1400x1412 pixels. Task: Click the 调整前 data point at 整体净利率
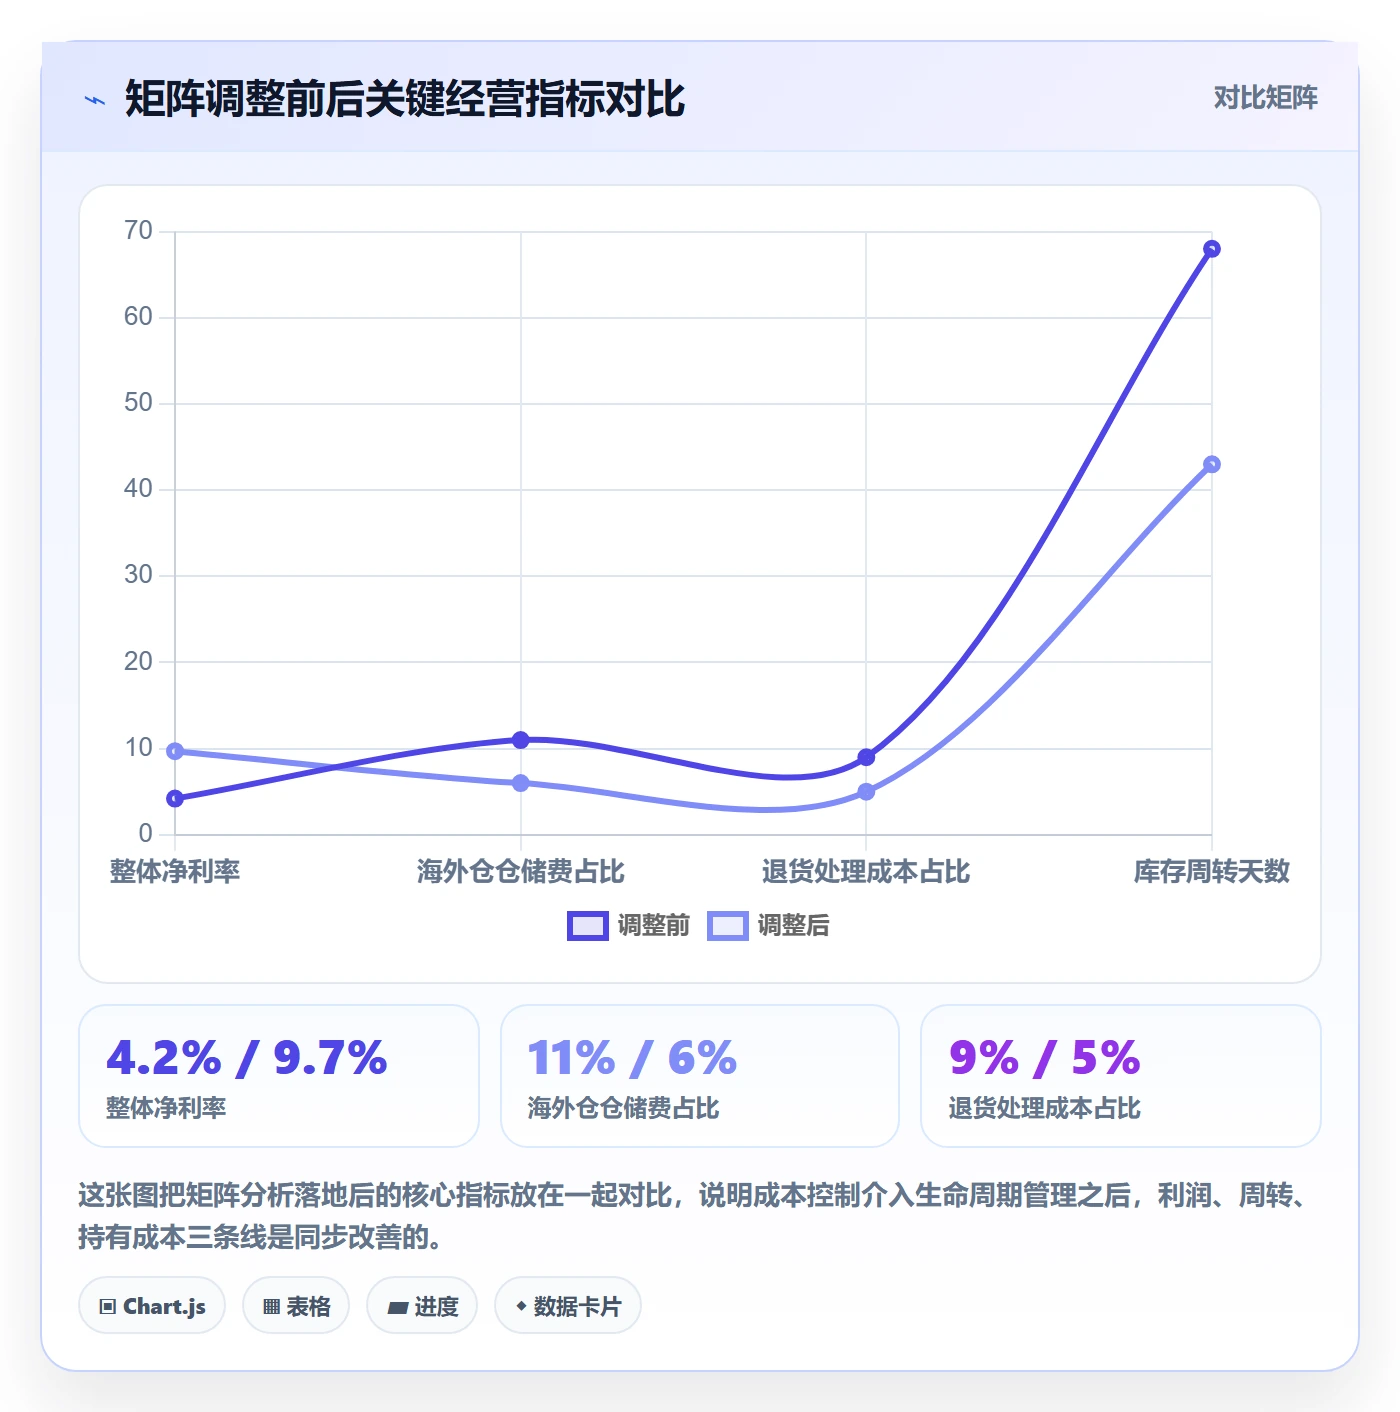(175, 798)
